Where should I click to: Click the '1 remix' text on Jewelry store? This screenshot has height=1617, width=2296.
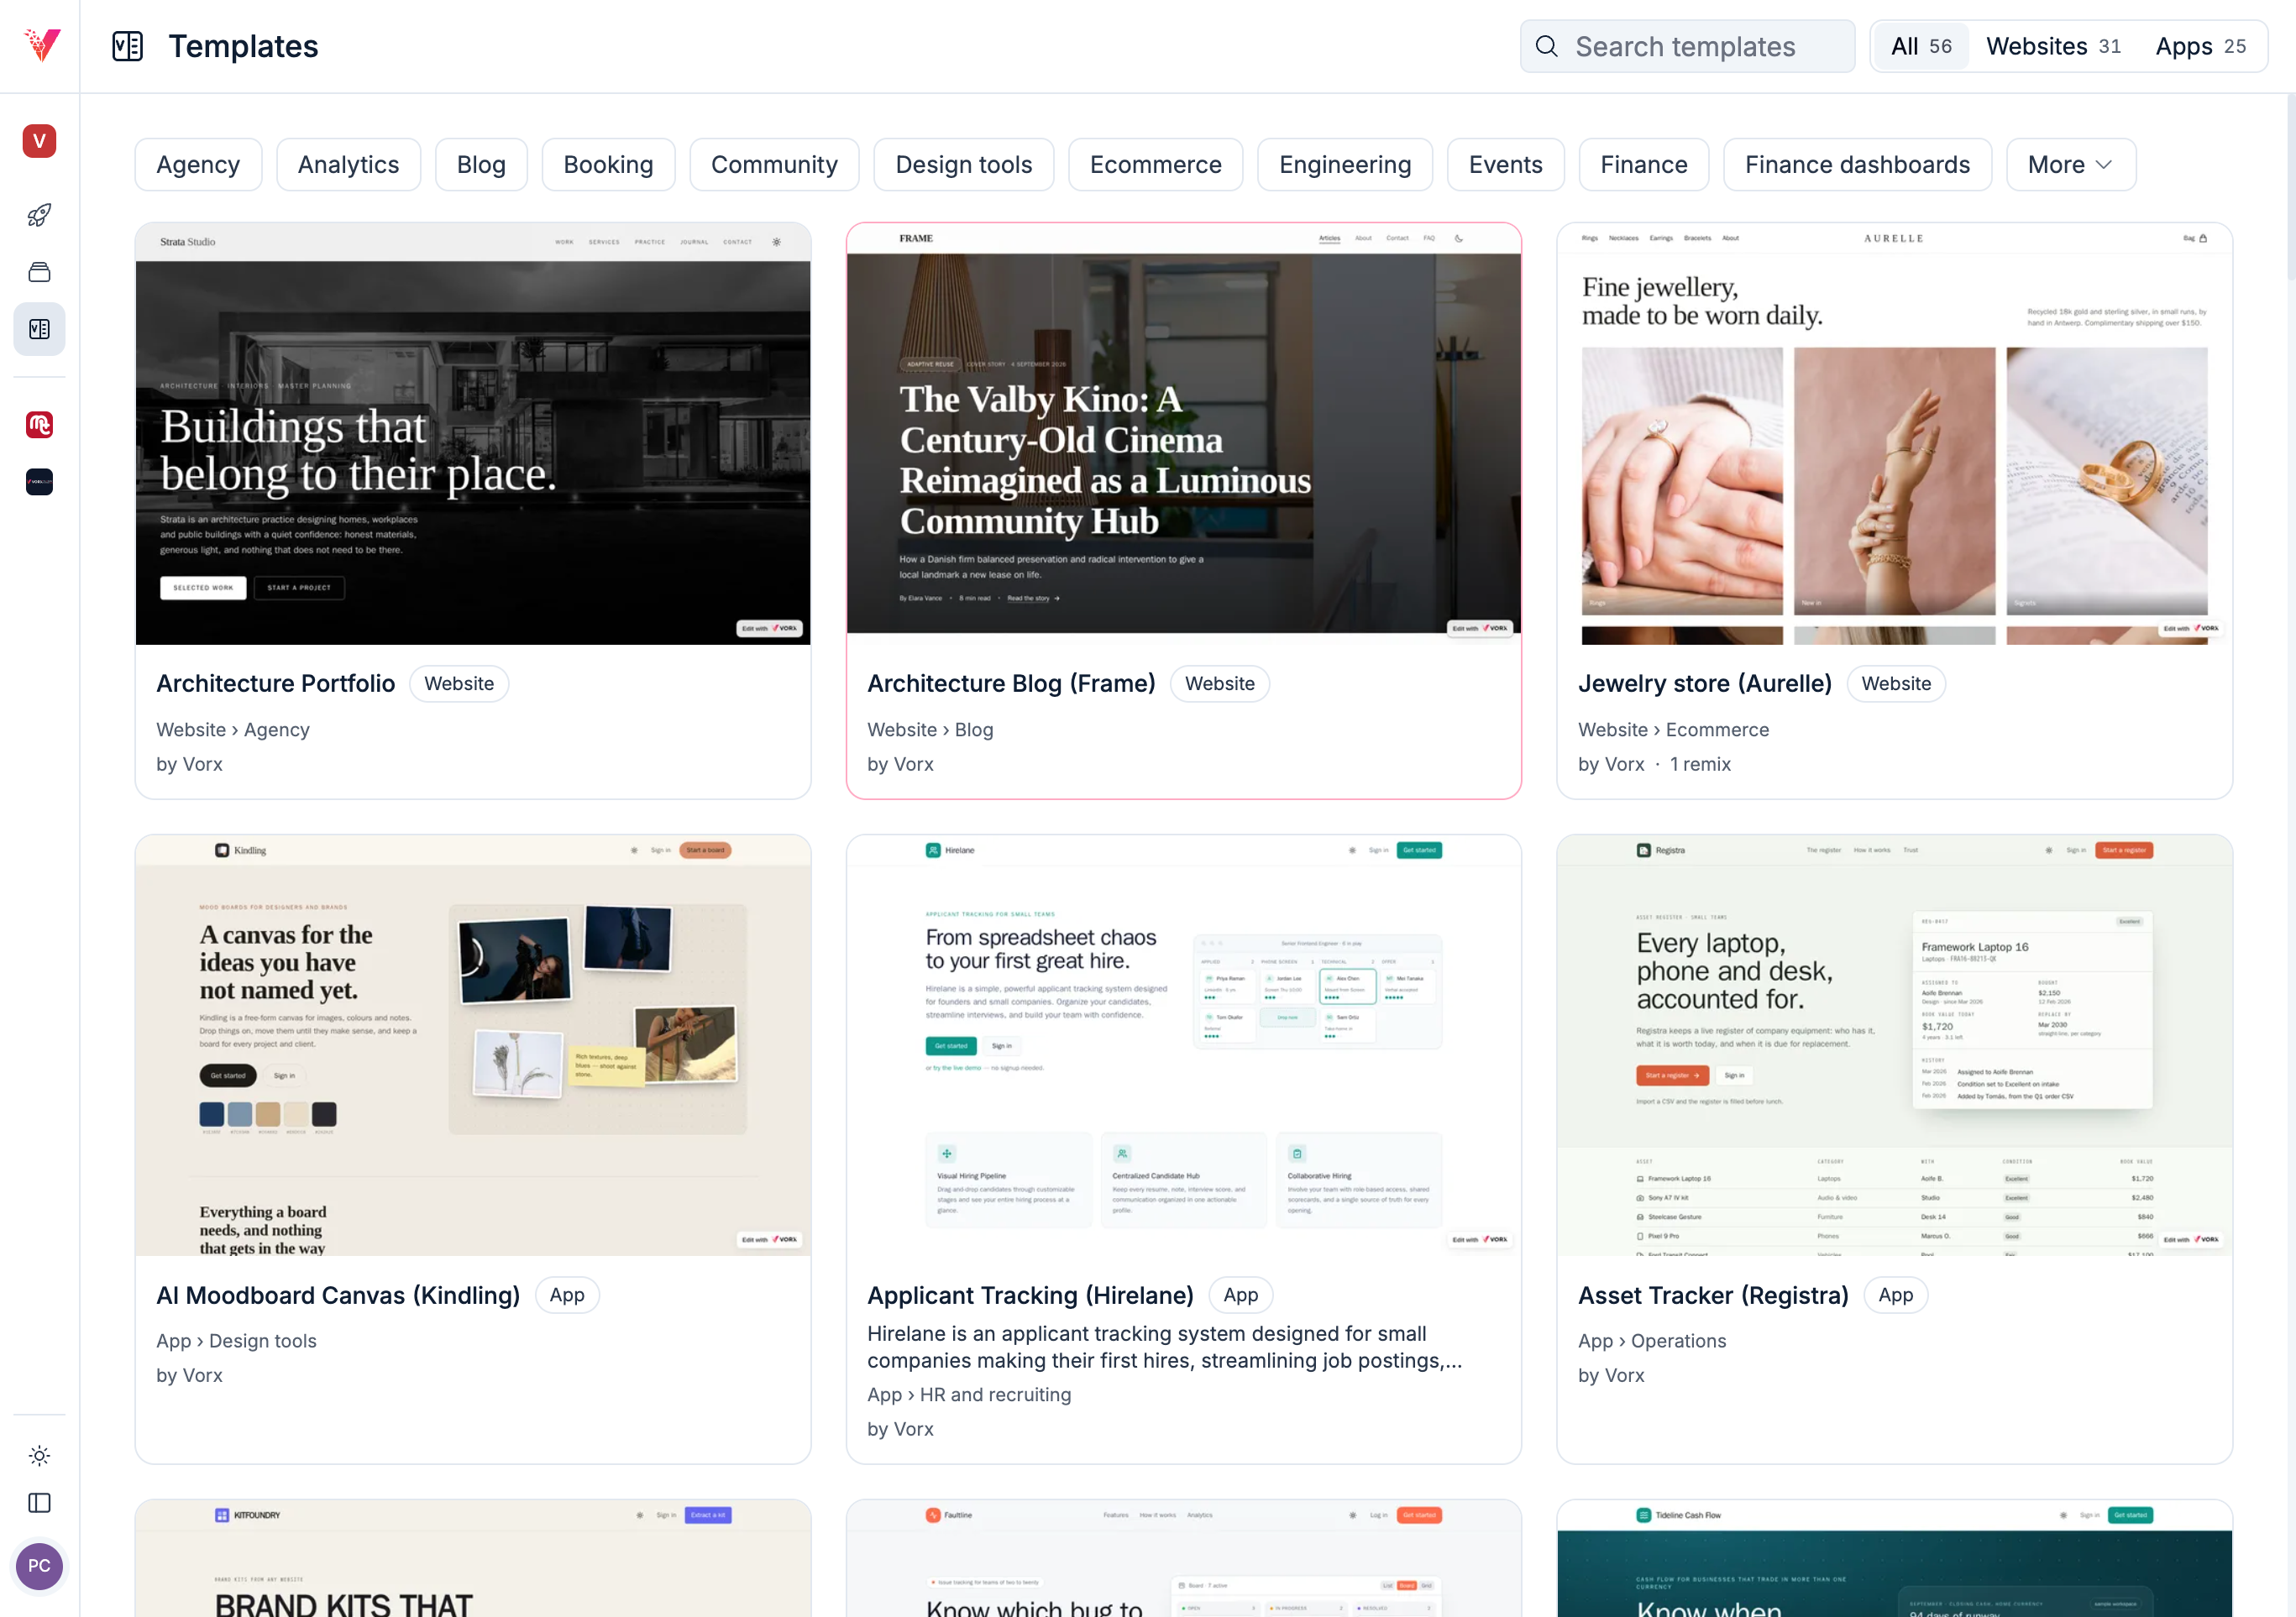coord(1700,764)
